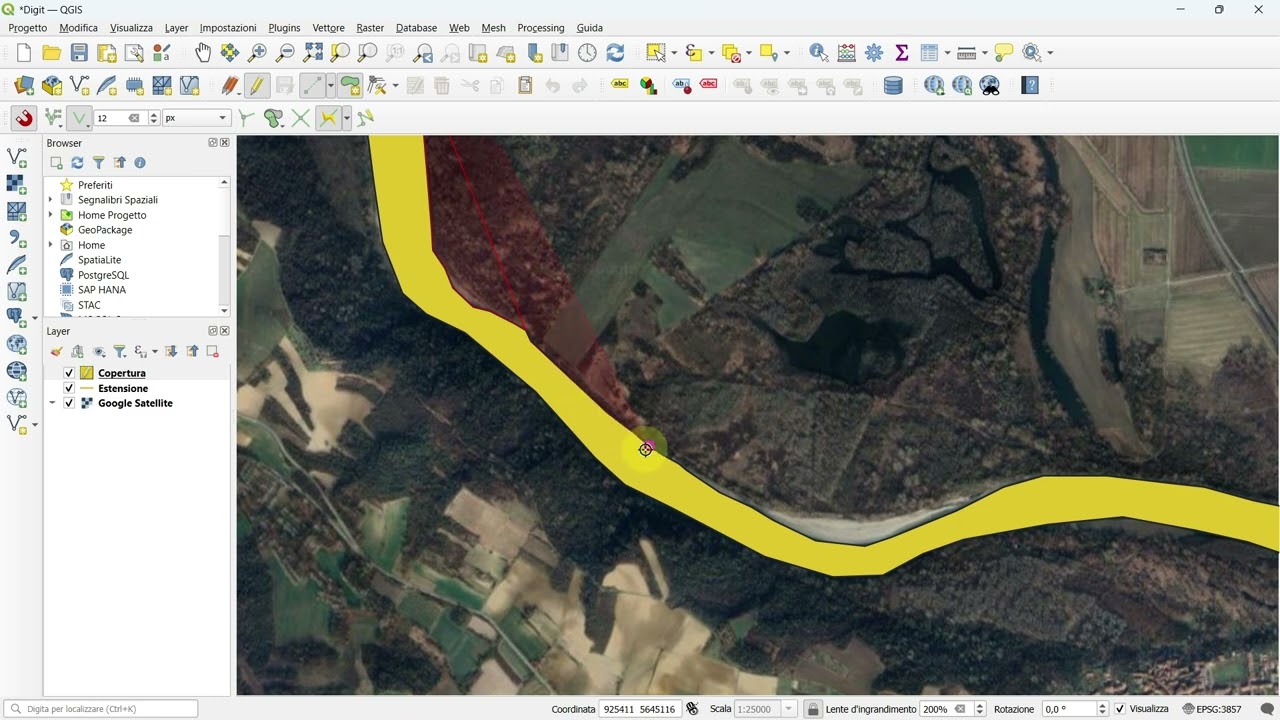Select the Identify Features tool
The height and width of the screenshot is (720, 1280).
click(x=819, y=53)
